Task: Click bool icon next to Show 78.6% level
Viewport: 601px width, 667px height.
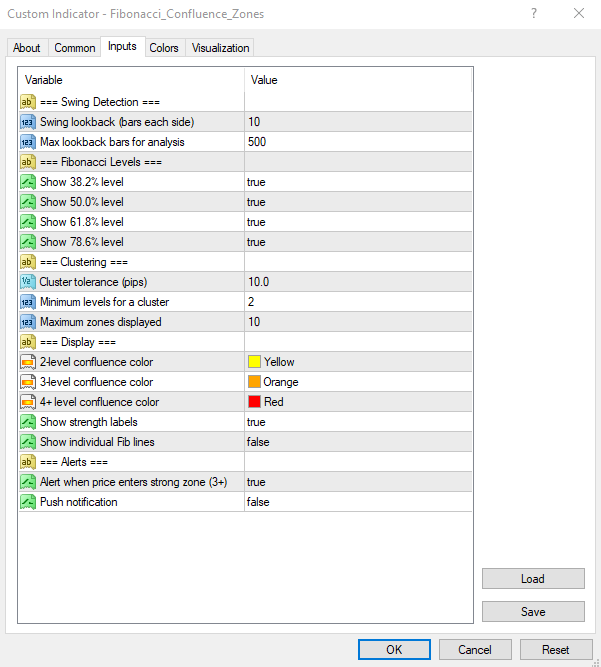Action: coord(28,242)
